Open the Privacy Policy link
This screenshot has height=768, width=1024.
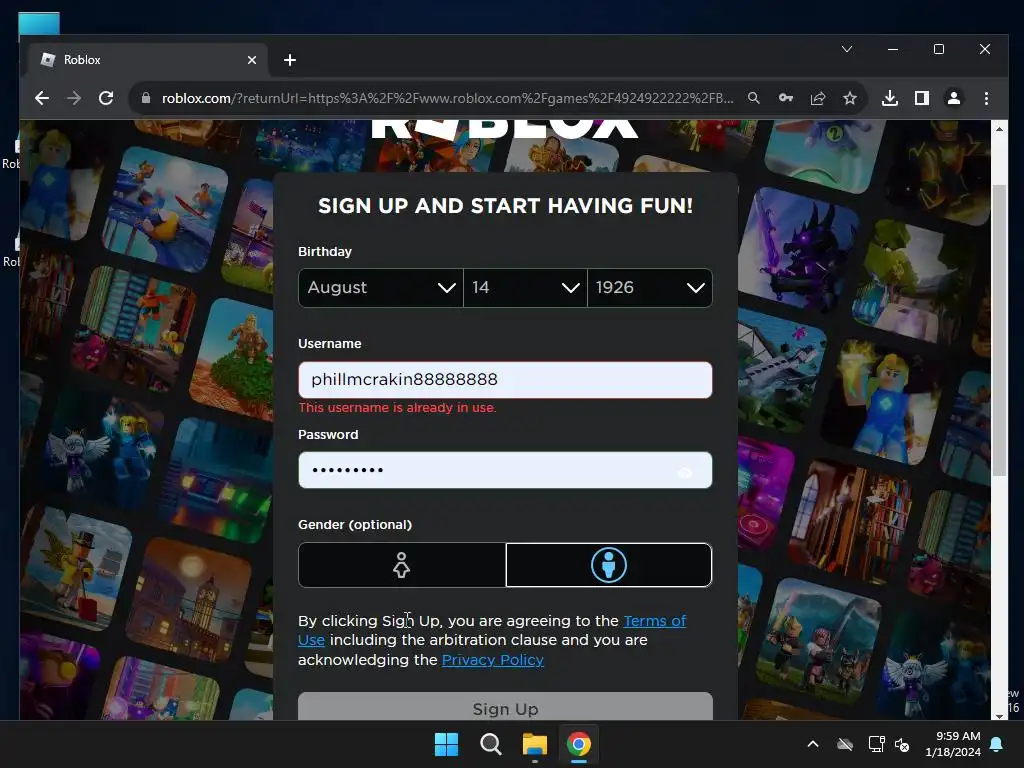tap(492, 660)
